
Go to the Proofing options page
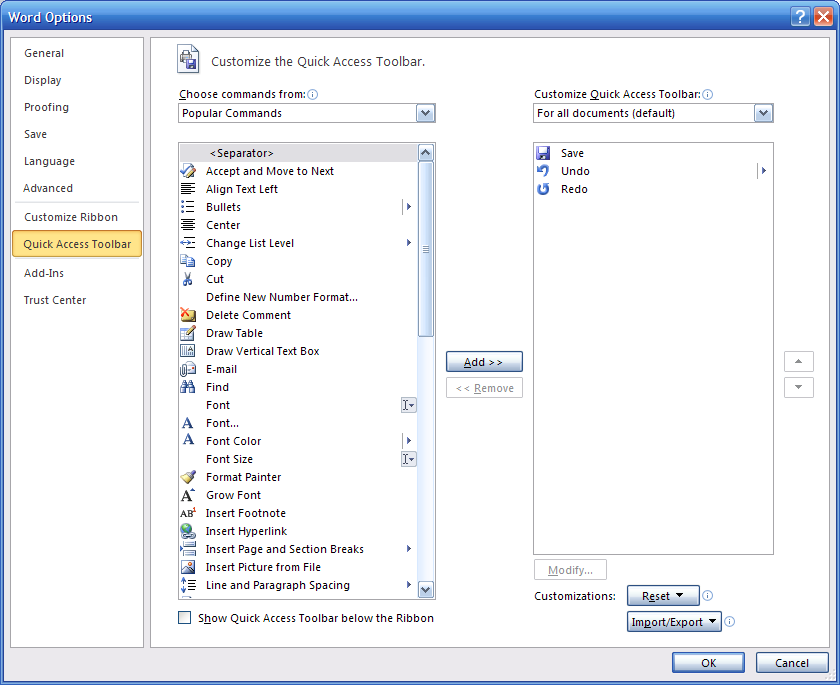(77, 107)
